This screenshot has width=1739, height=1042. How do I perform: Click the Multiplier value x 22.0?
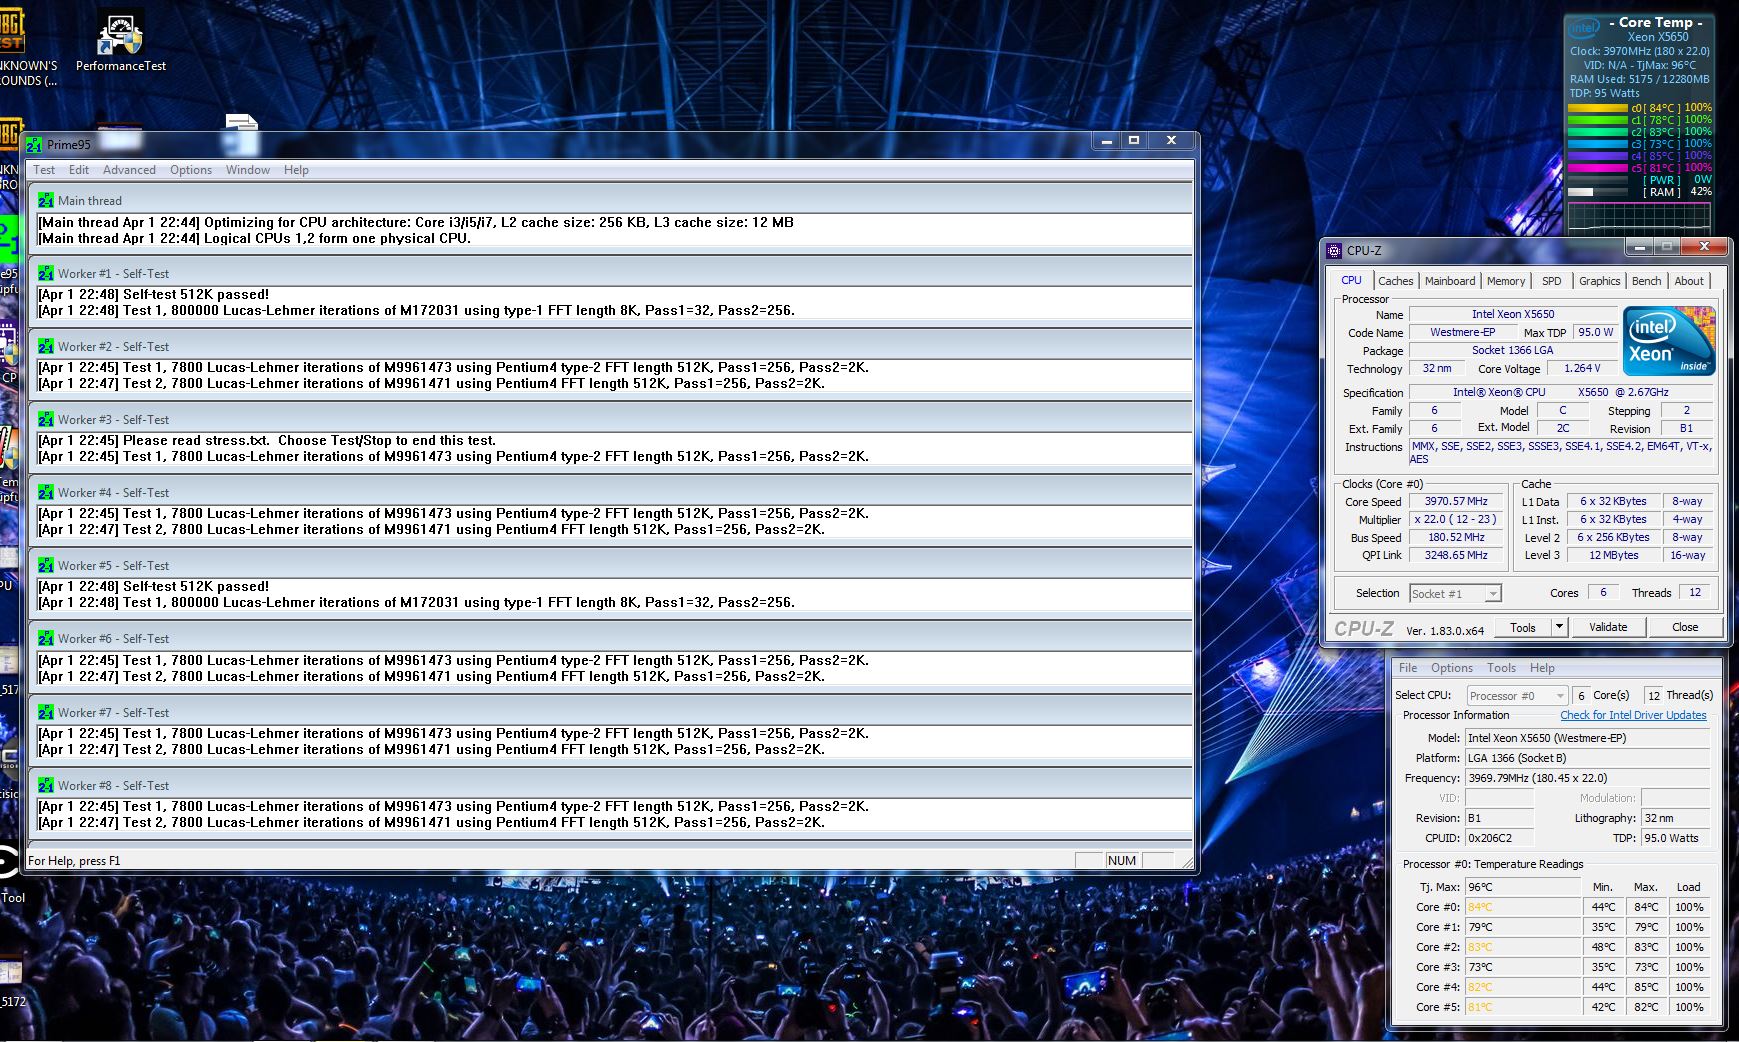(x=1456, y=519)
